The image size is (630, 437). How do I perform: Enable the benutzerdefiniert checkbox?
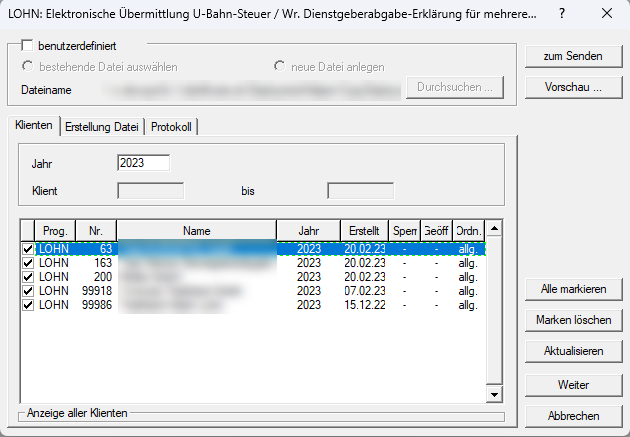(28, 46)
